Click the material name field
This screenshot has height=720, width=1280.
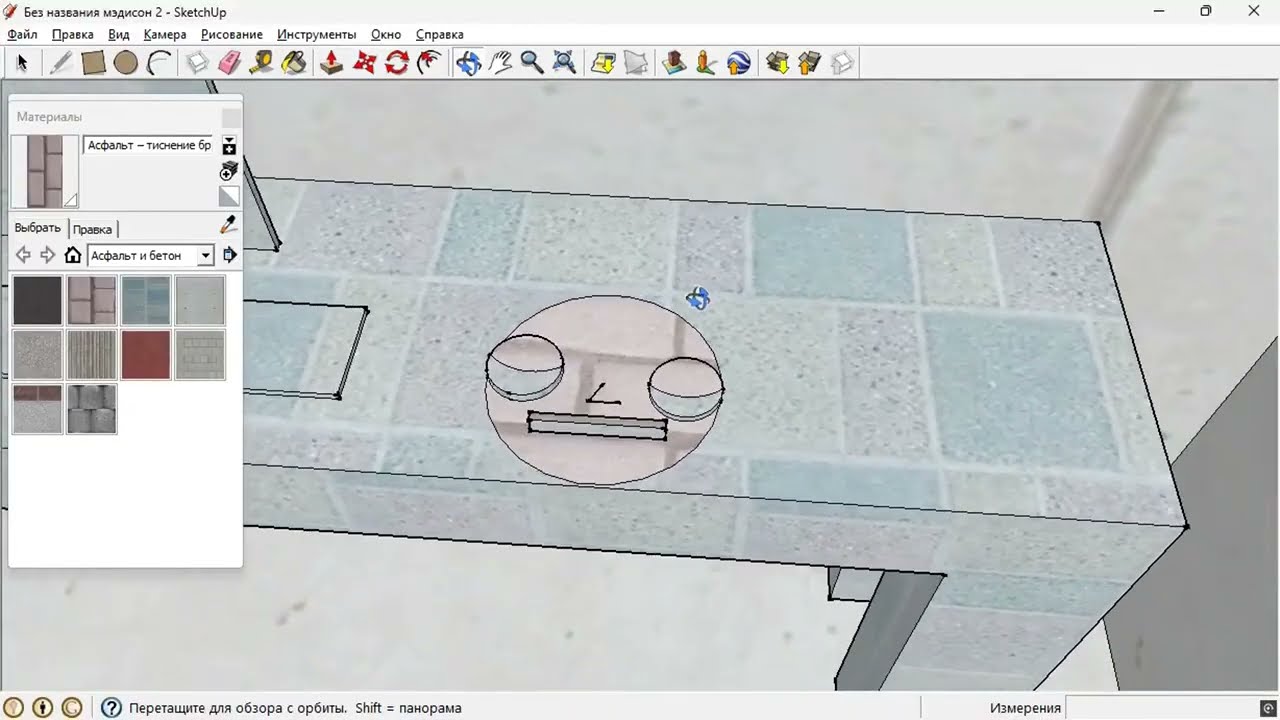pyautogui.click(x=148, y=145)
